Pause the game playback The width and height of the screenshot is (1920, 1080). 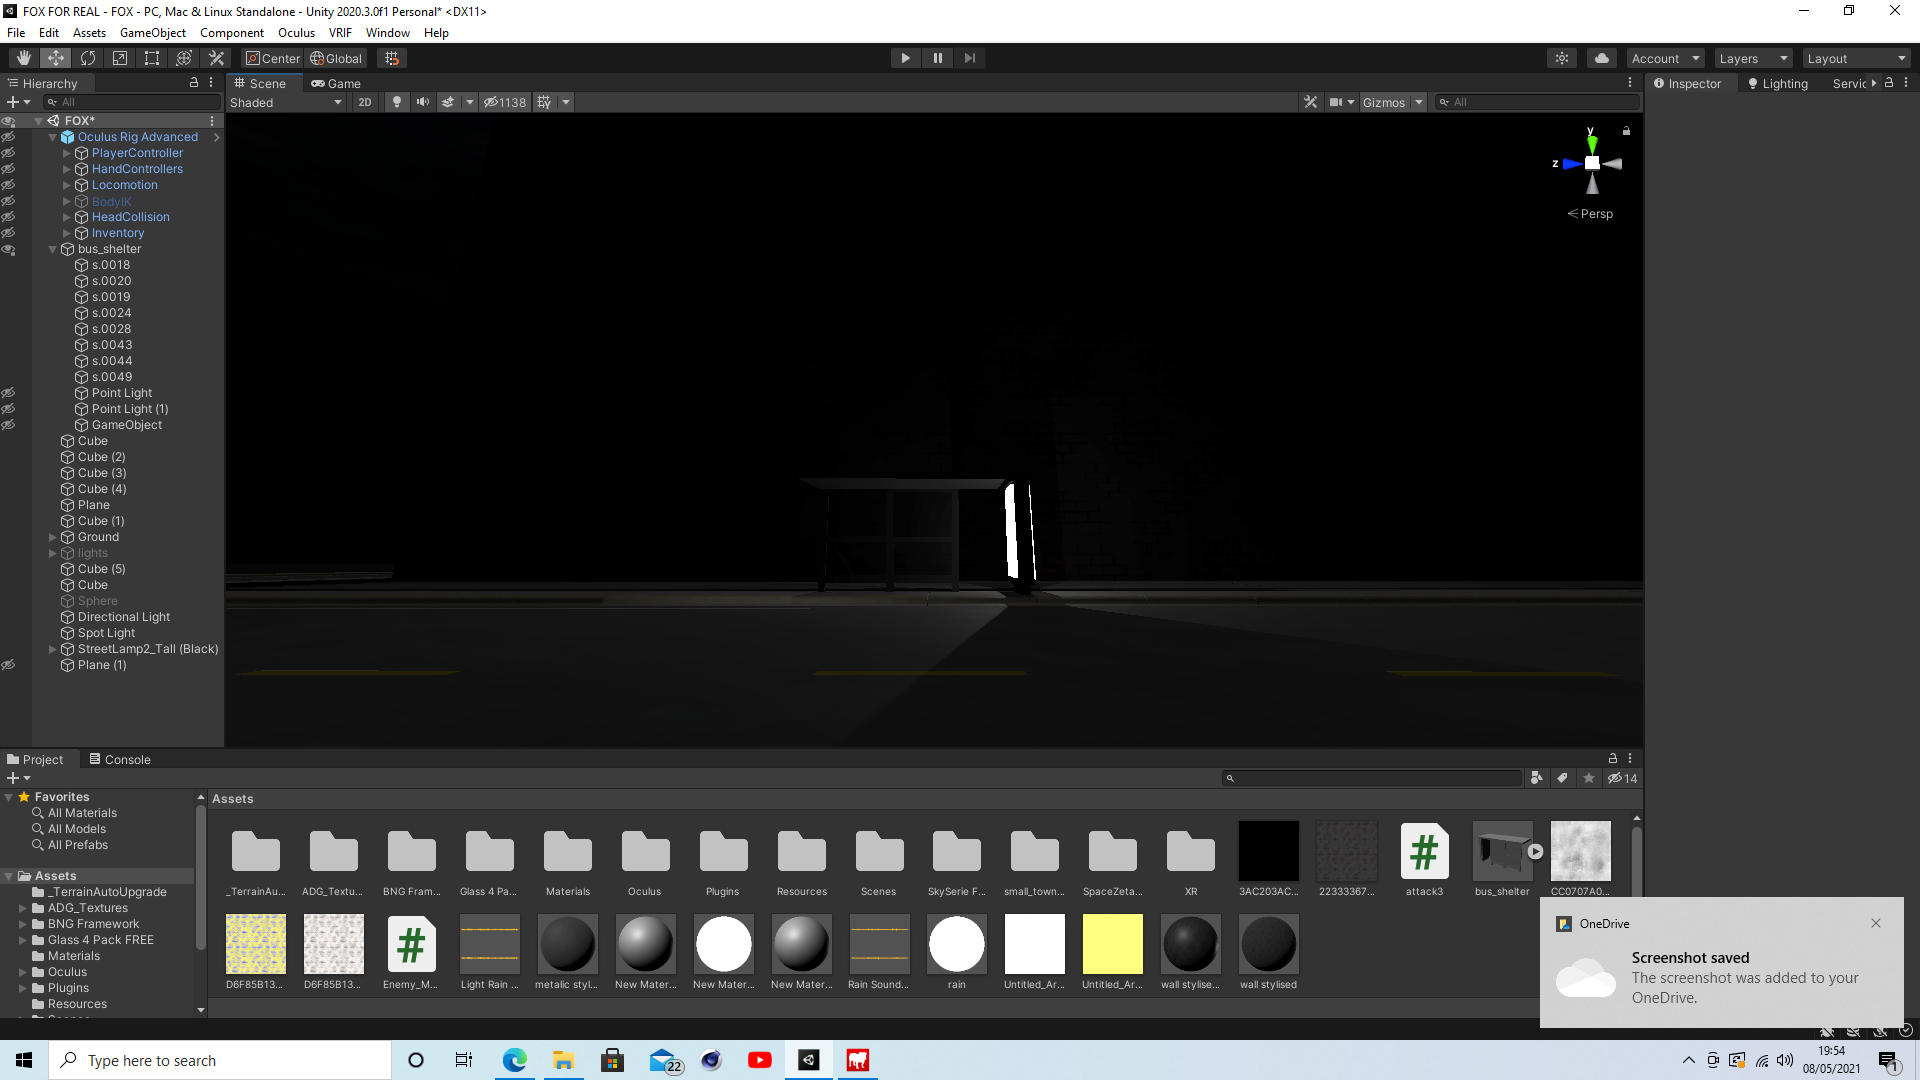[x=937, y=58]
